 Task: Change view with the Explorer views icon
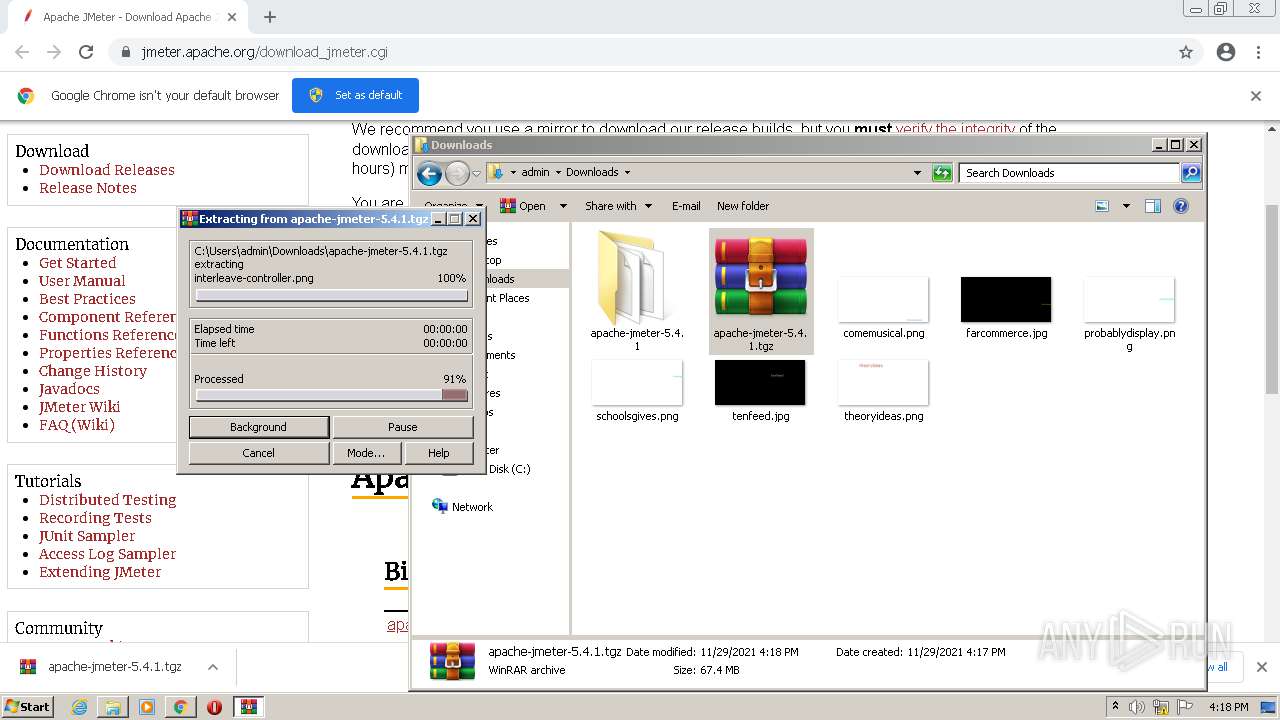(1102, 206)
